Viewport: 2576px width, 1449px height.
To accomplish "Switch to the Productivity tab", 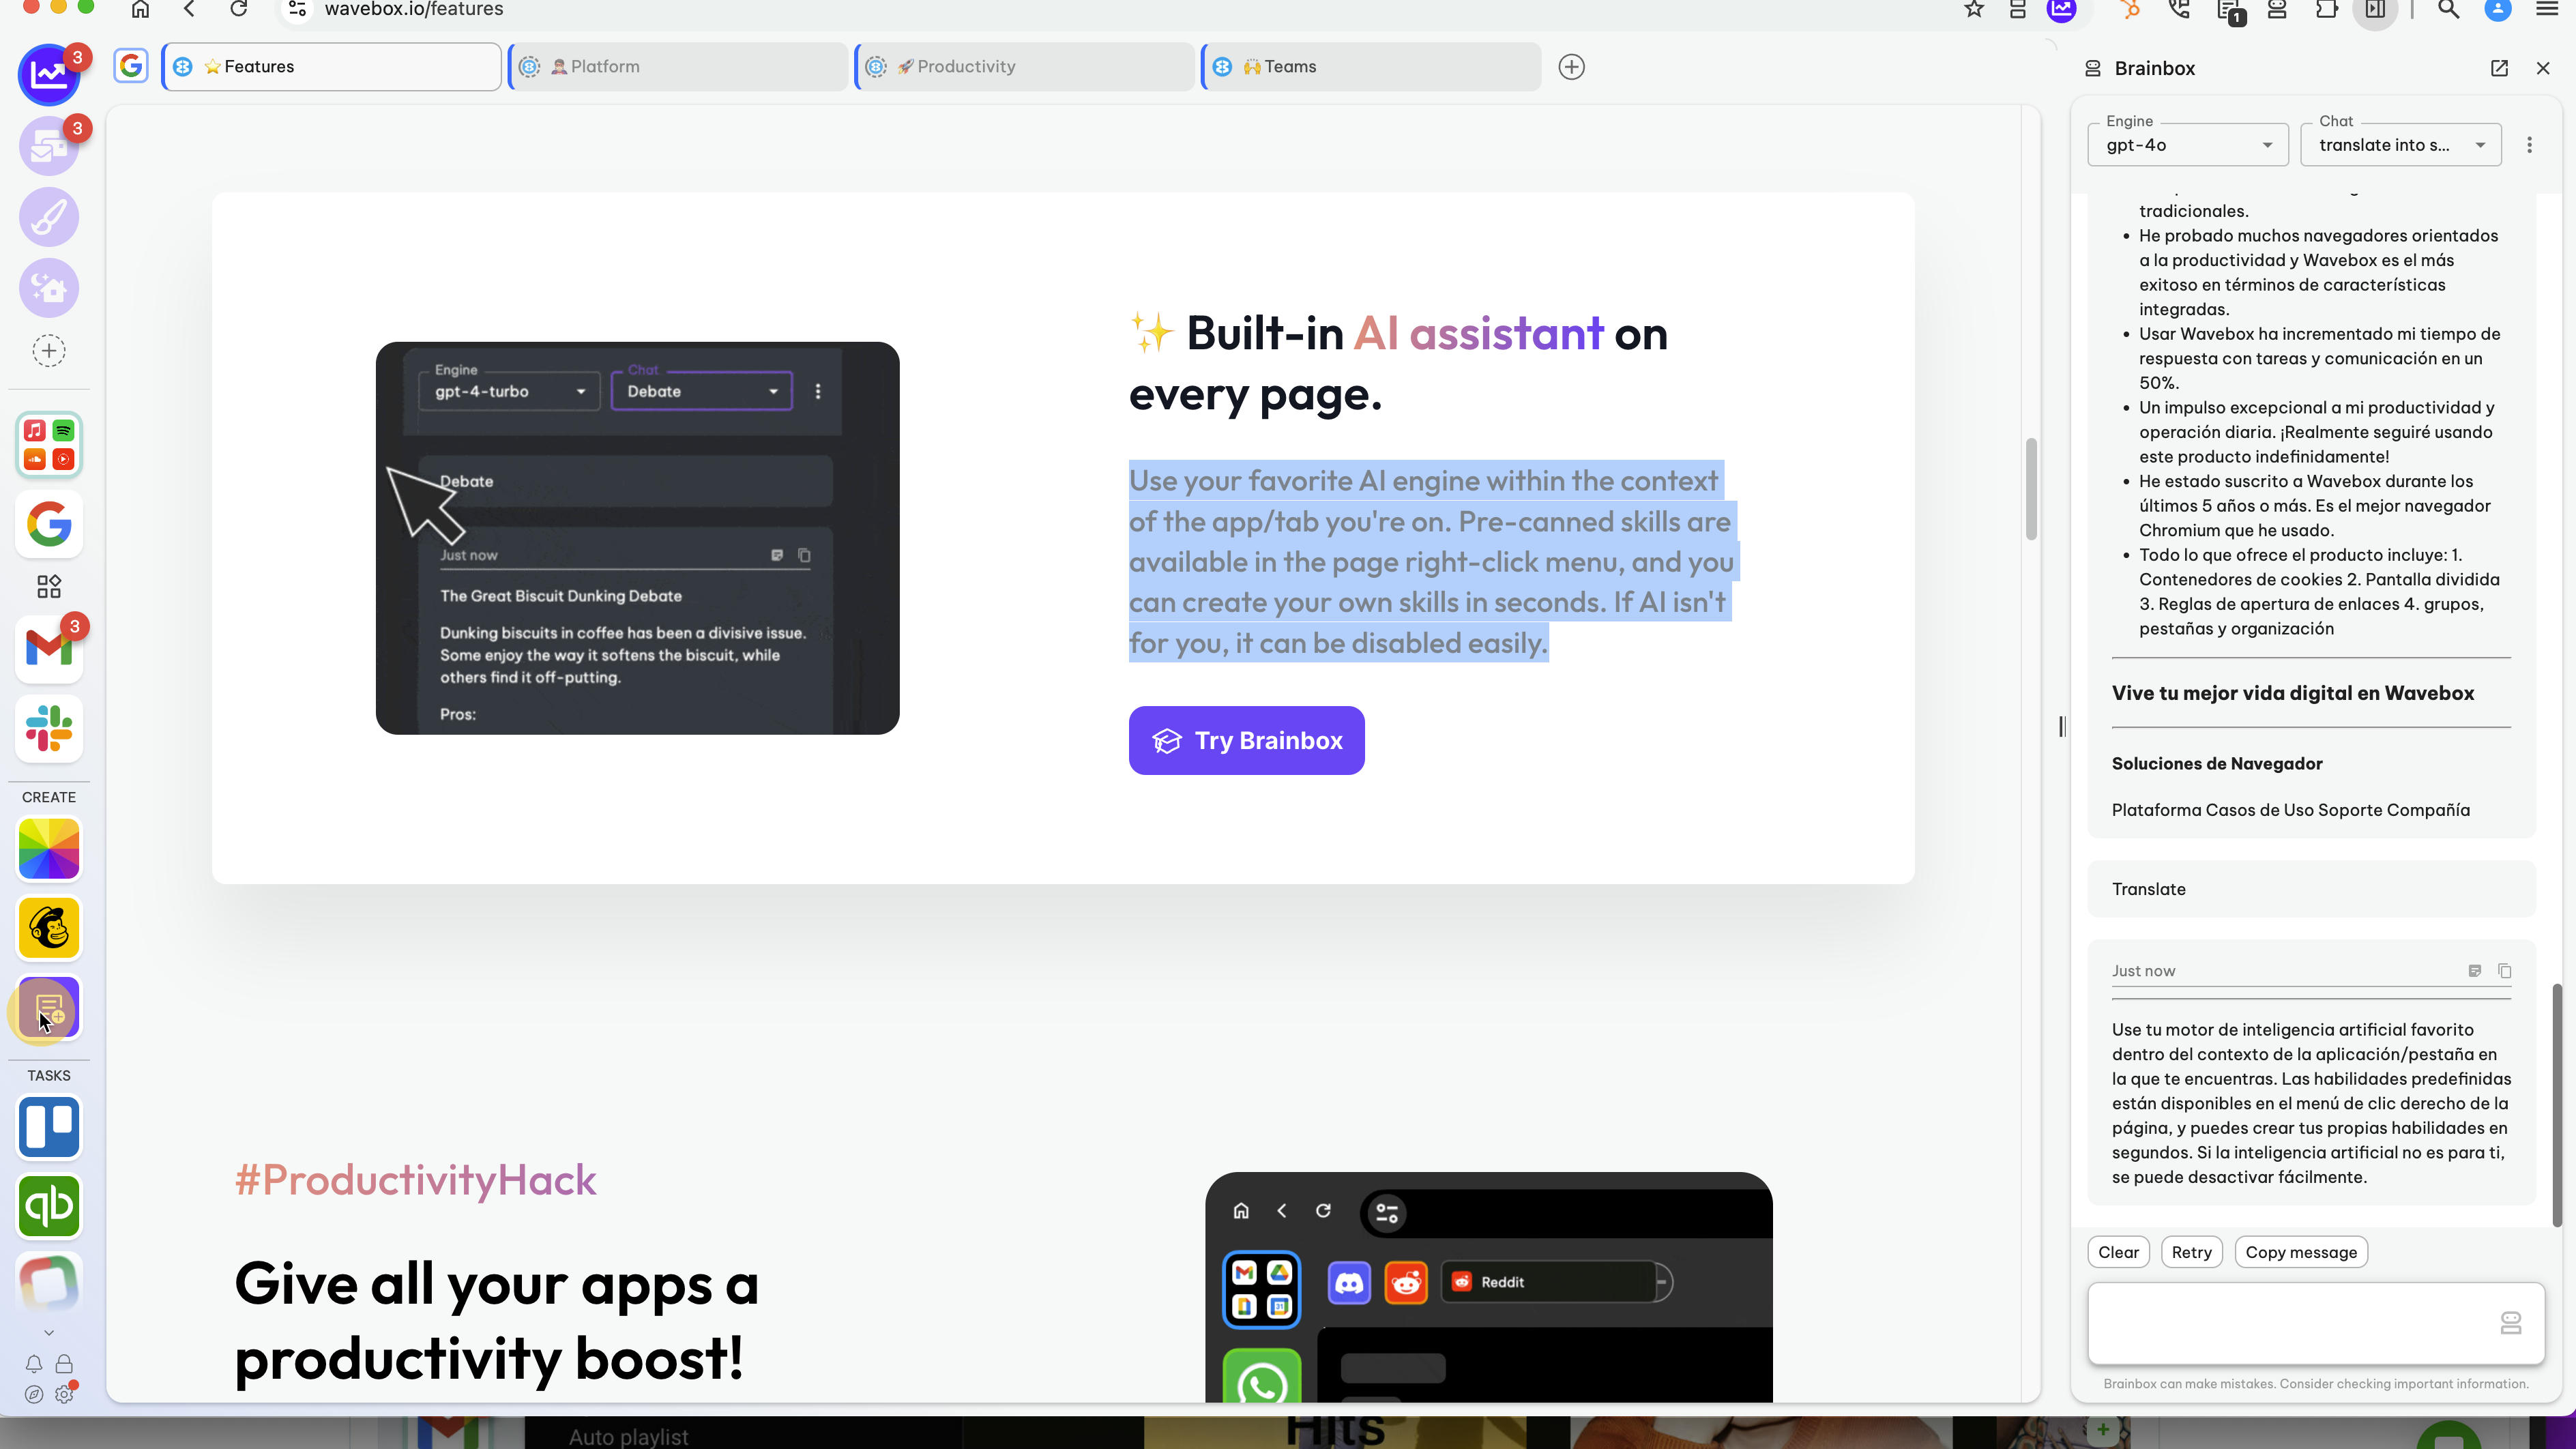I will (1026, 67).
